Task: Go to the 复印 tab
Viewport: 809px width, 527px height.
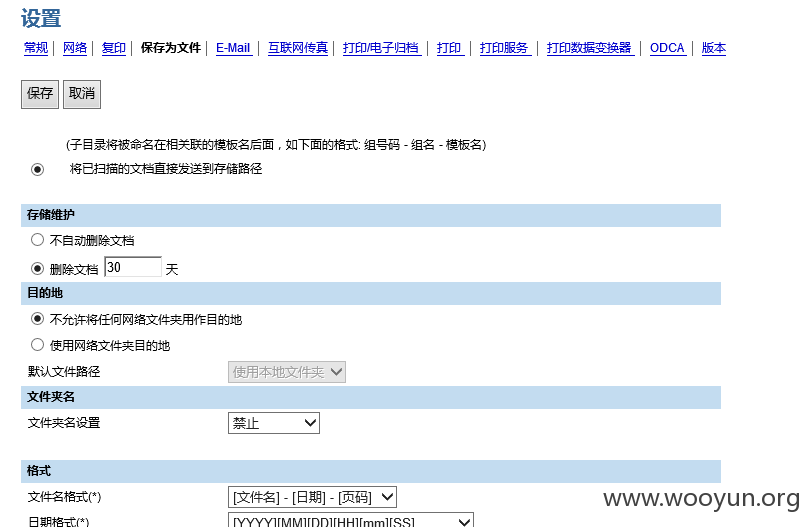Action: point(114,48)
